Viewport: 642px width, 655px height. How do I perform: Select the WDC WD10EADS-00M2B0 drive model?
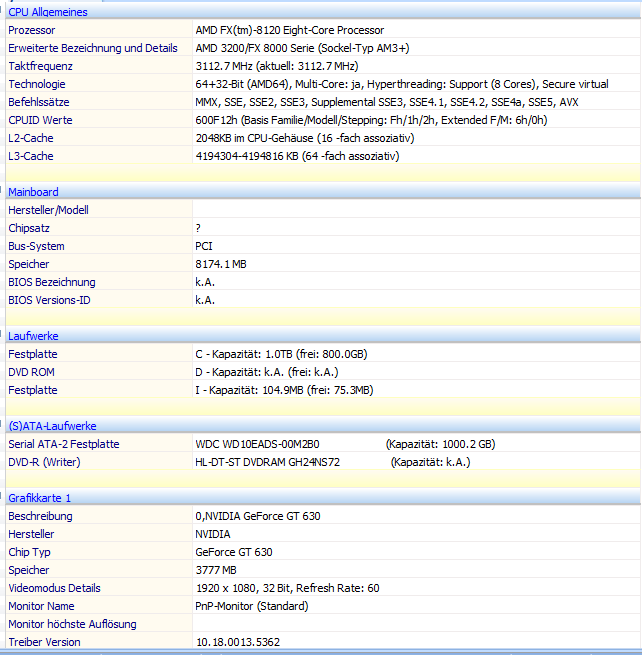257,444
